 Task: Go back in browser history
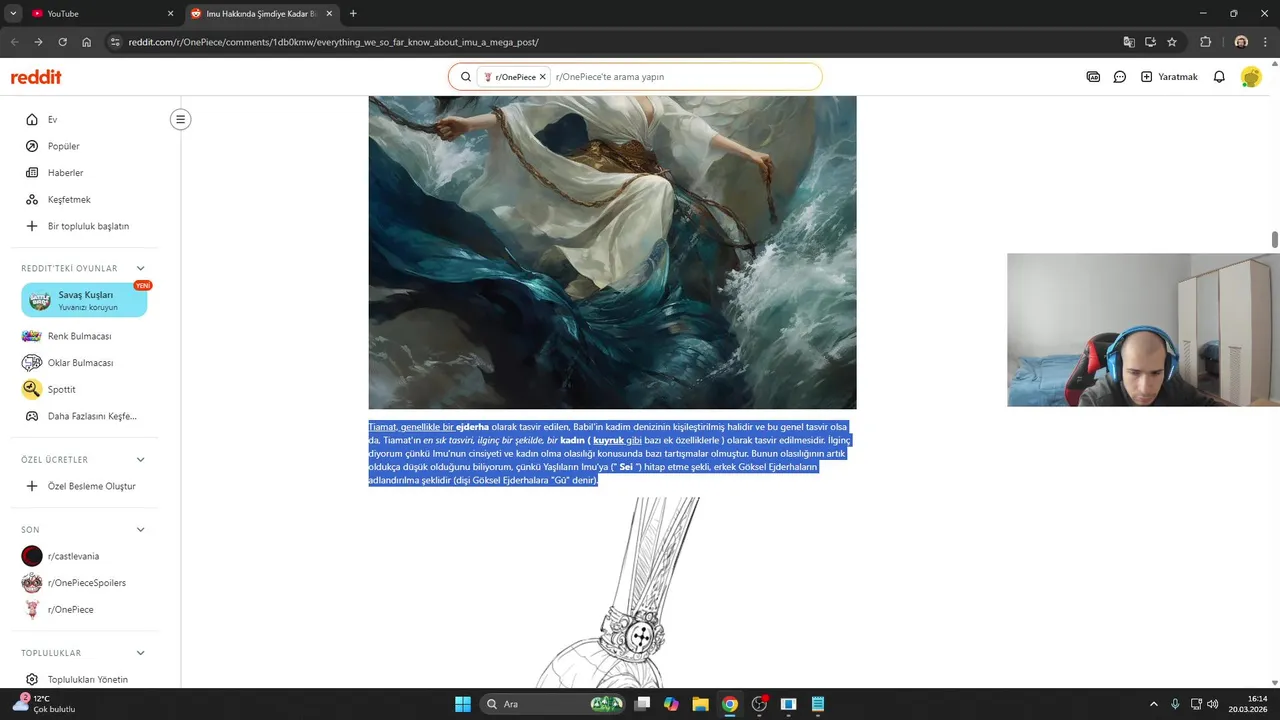point(14,42)
